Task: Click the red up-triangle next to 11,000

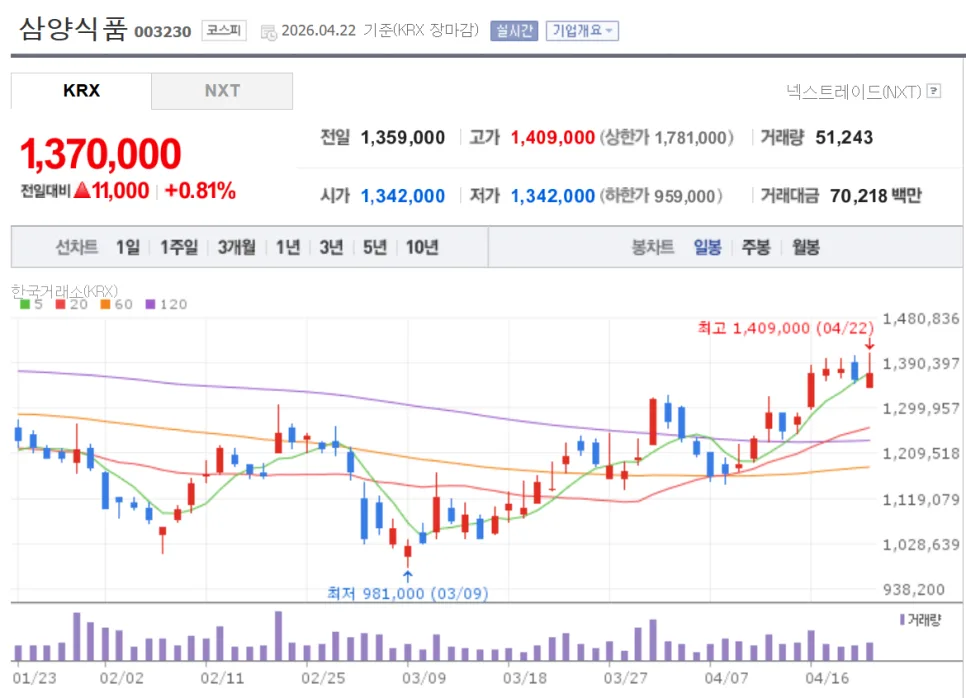Action: [x=82, y=190]
